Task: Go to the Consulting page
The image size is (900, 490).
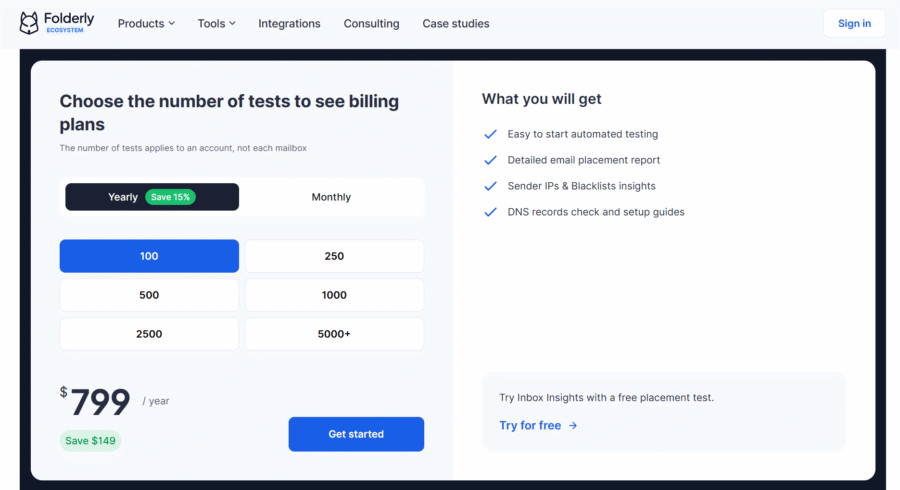Action: point(371,23)
